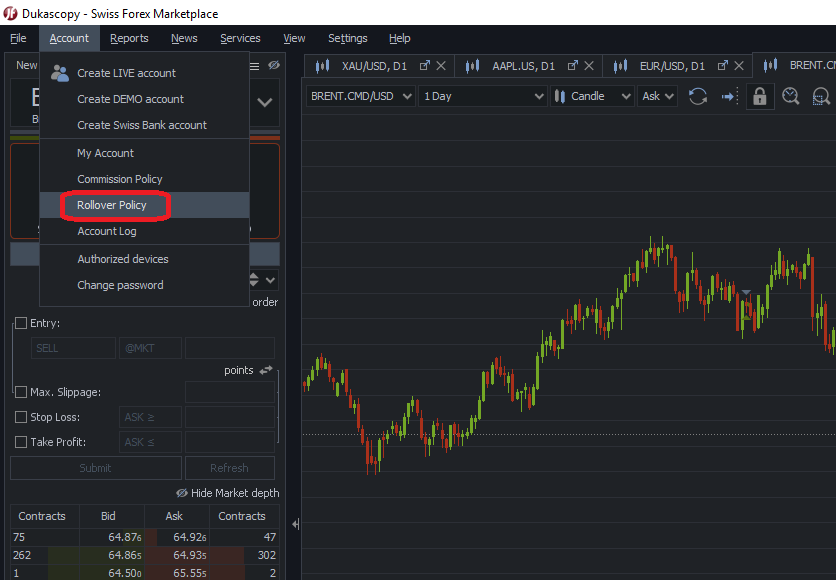Close the XAU/USD, D1 chart tab
Screen dimensions: 836x580
441,66
